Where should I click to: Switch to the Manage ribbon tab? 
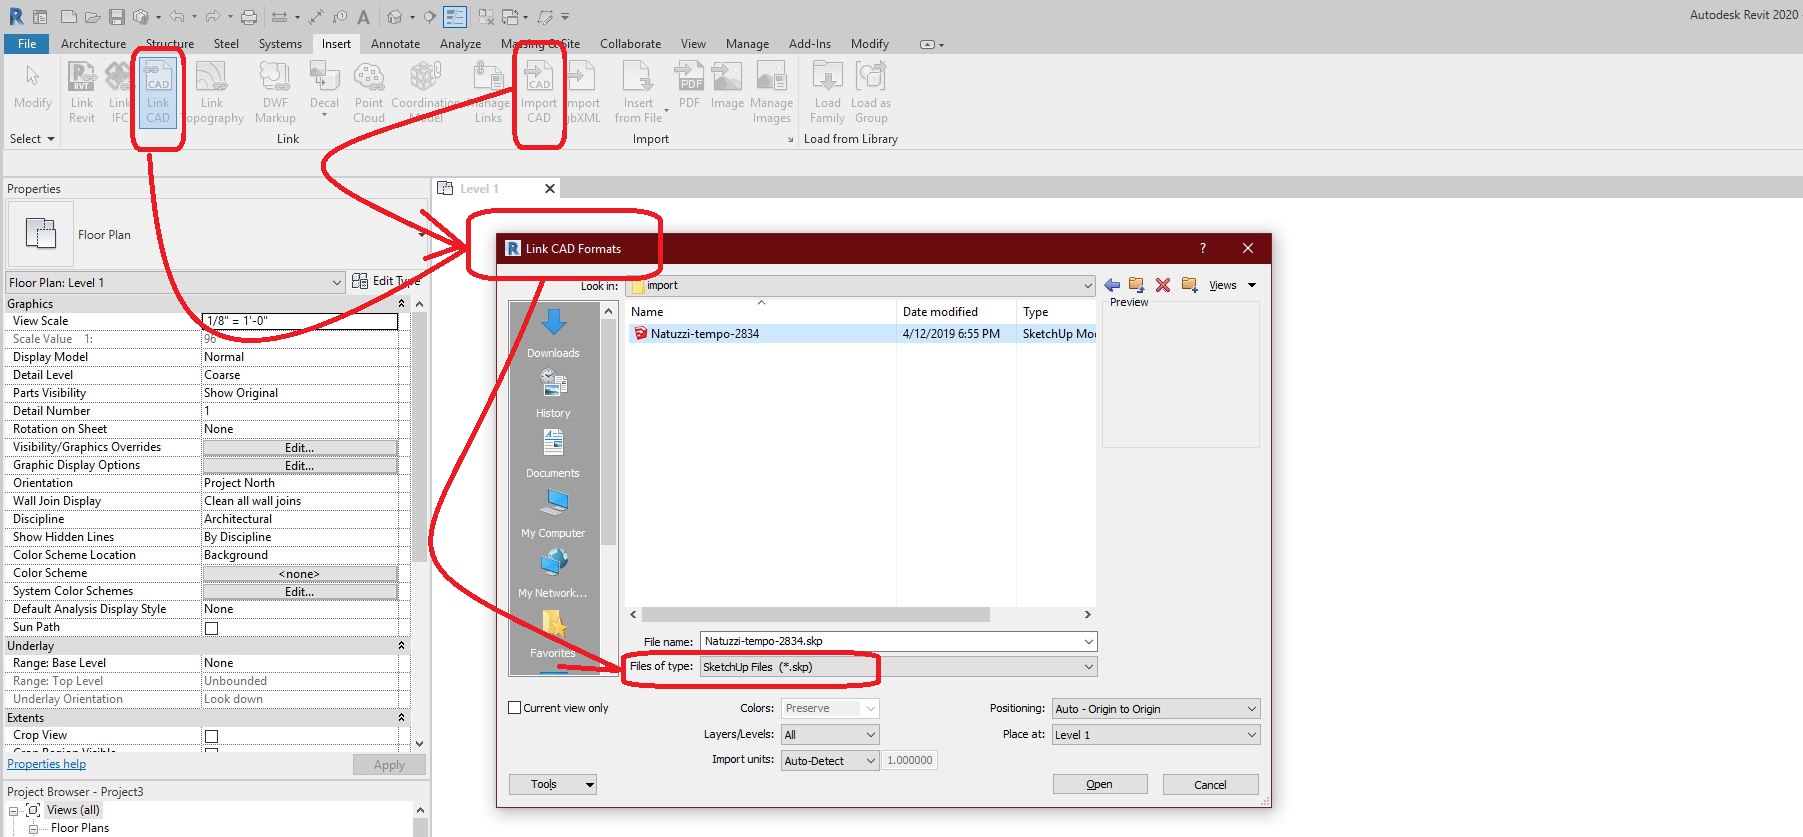point(747,44)
